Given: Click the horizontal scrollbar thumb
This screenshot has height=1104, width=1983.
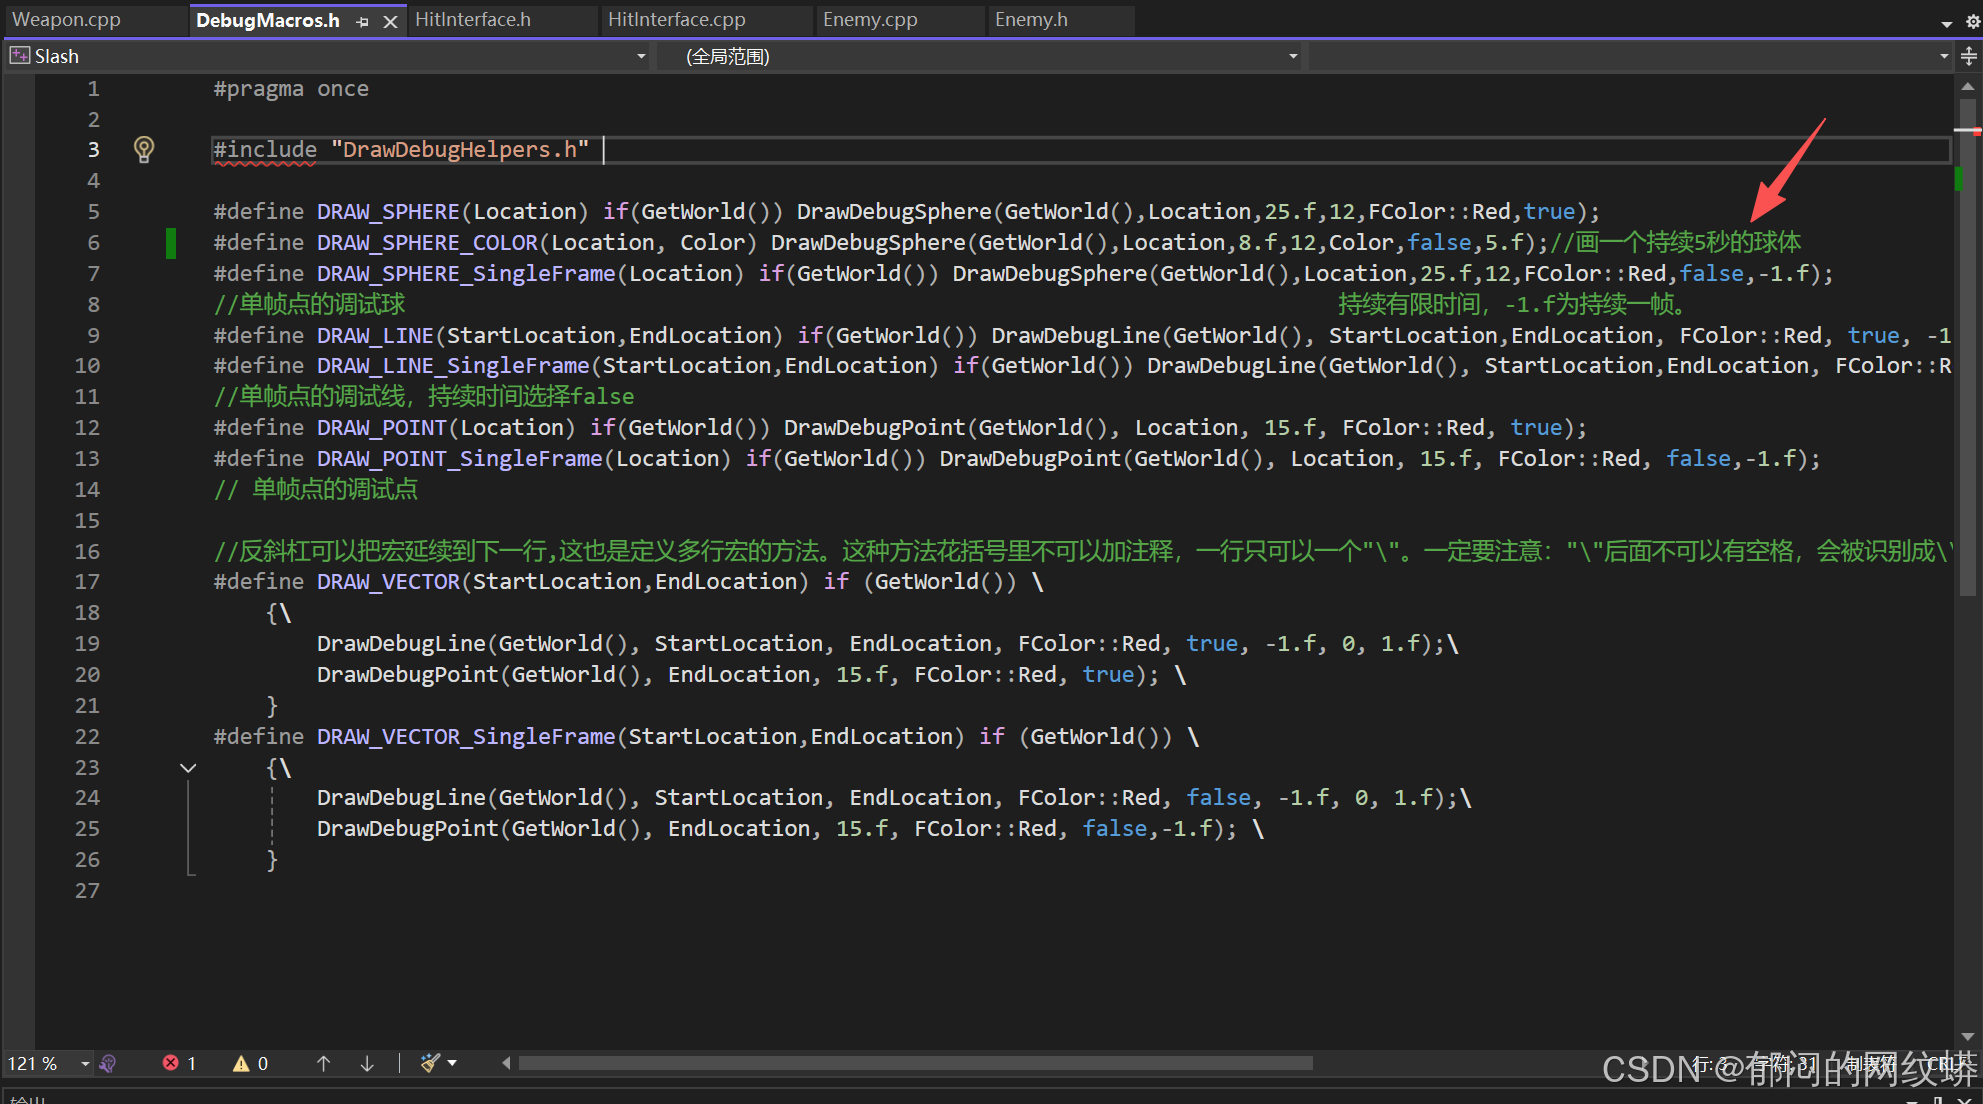Looking at the screenshot, I should tap(915, 1063).
